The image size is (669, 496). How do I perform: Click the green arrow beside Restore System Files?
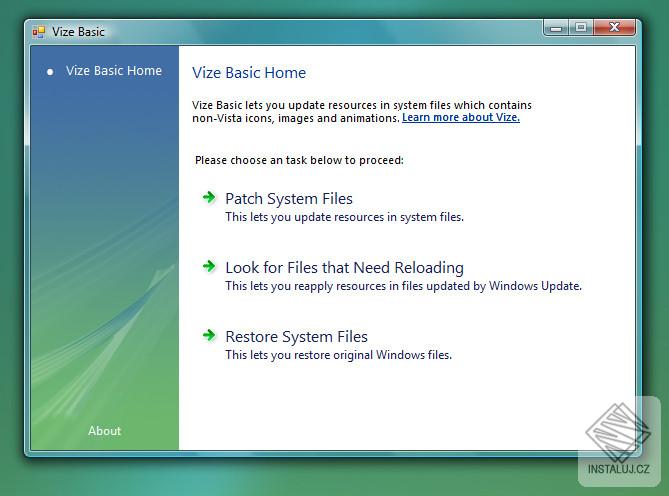pyautogui.click(x=209, y=336)
